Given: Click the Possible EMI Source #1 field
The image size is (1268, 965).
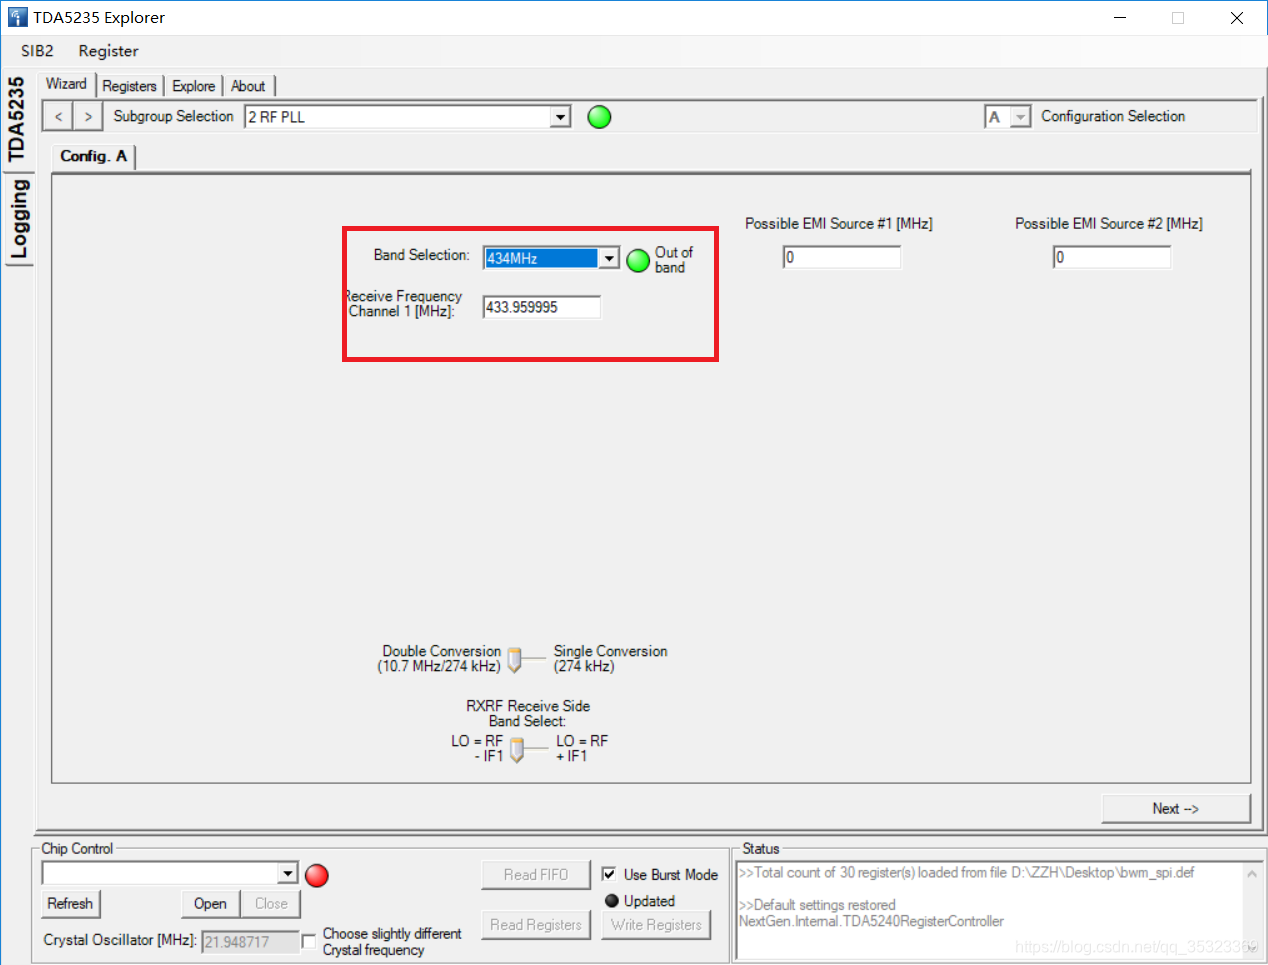Looking at the screenshot, I should point(842,257).
